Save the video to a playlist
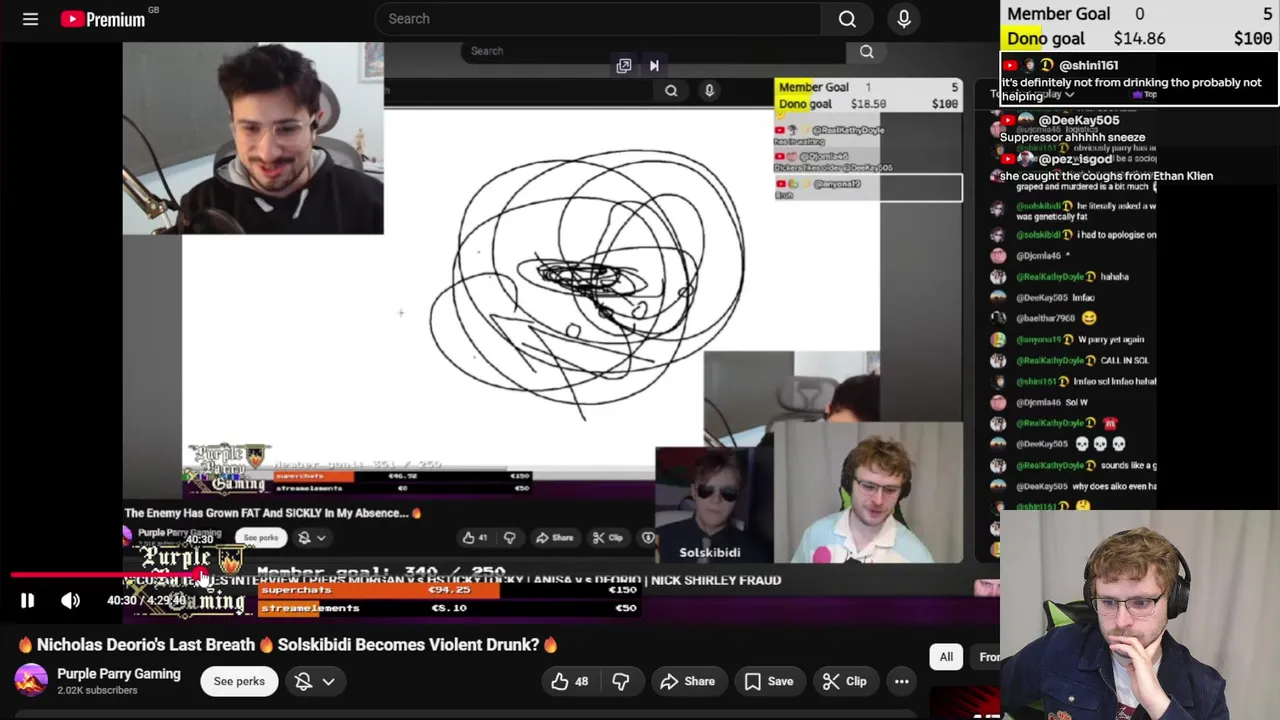Screen dimensions: 1280x720 pos(768,682)
